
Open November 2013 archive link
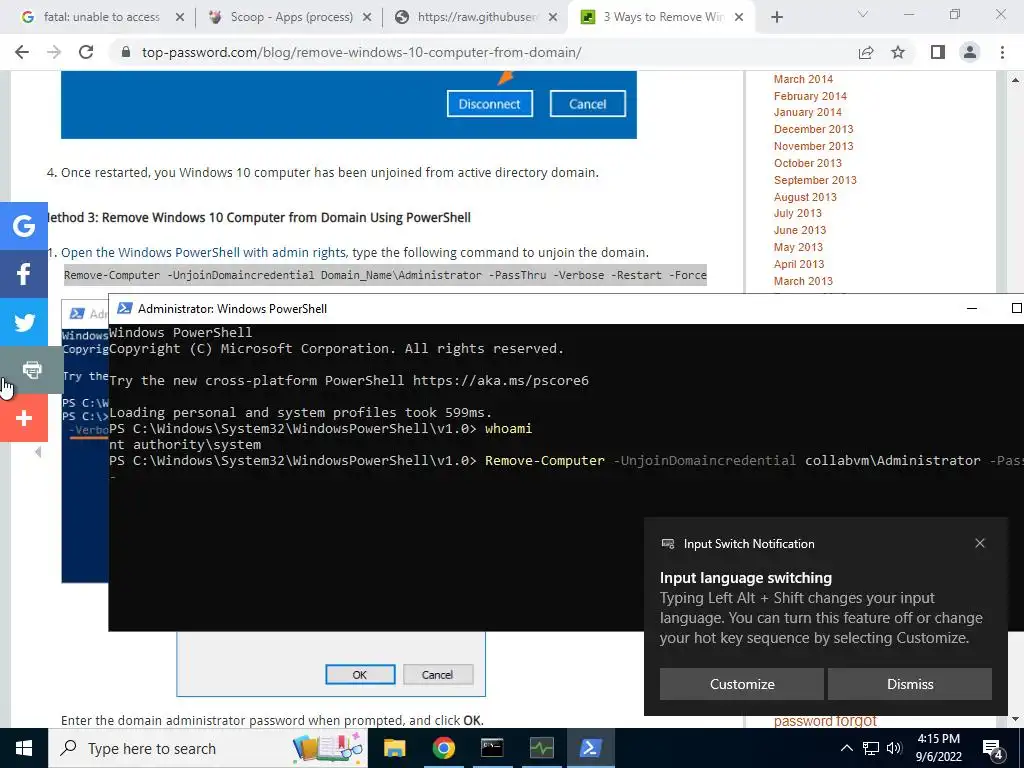point(814,146)
